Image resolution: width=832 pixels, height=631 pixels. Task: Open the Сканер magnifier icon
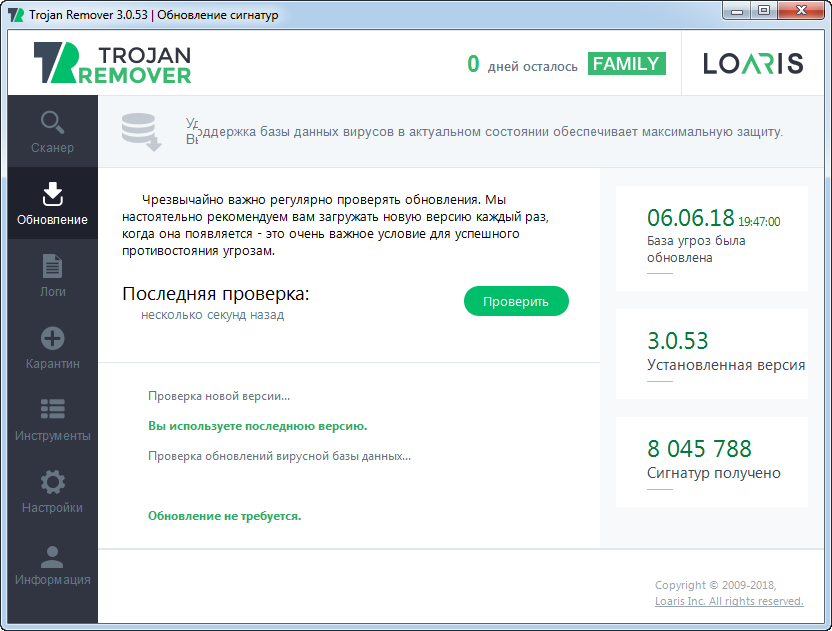click(53, 123)
